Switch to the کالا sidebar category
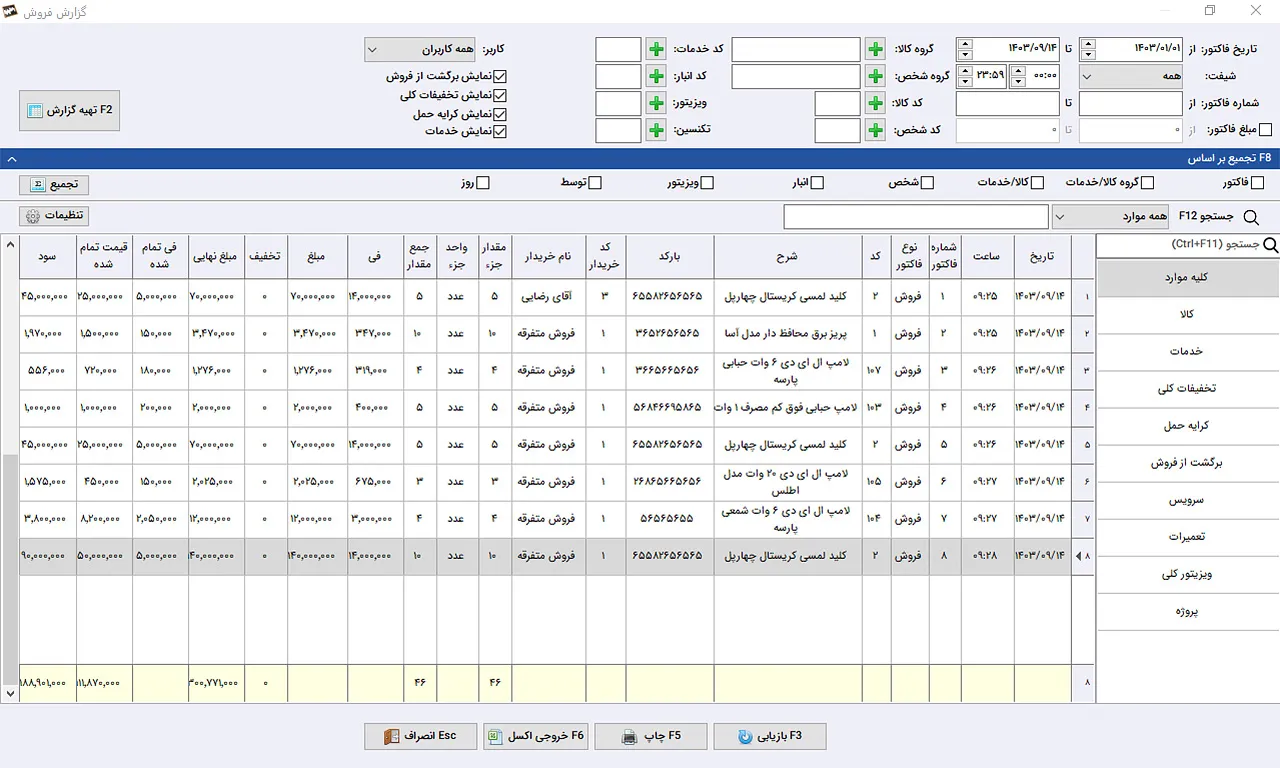Viewport: 1280px width, 768px height. point(1188,315)
